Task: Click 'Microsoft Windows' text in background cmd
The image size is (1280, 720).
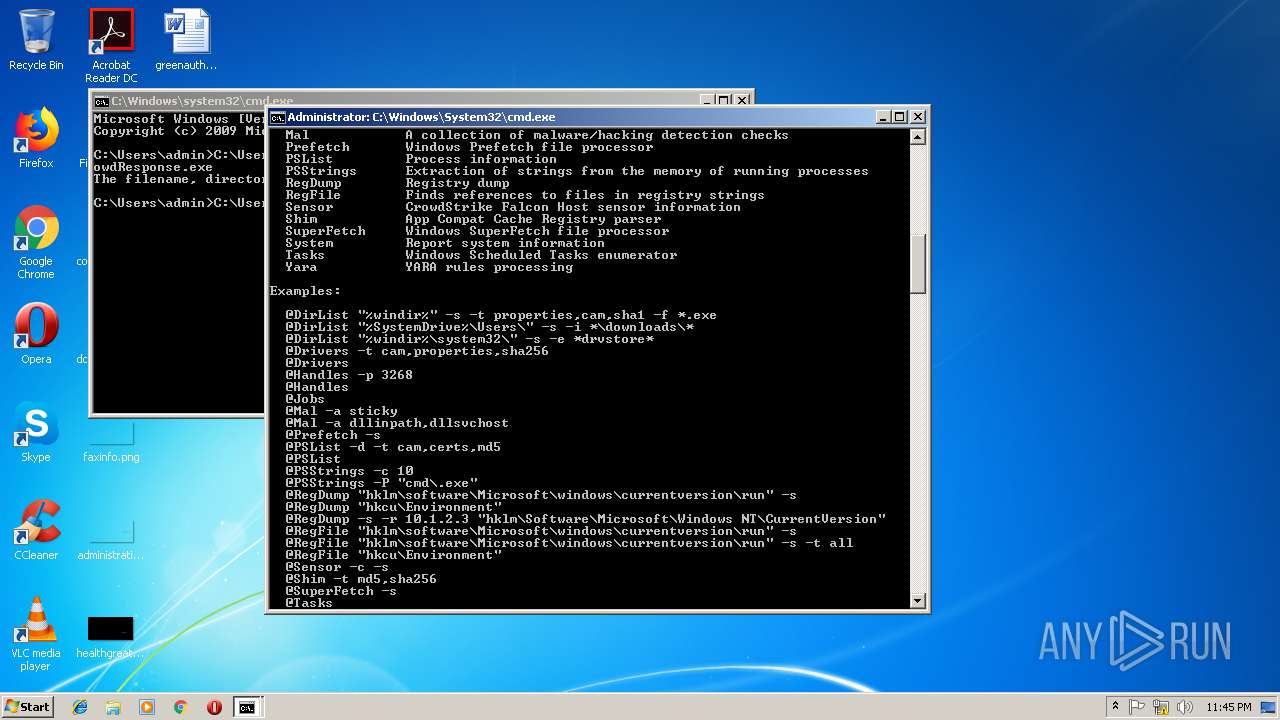Action: pos(161,119)
